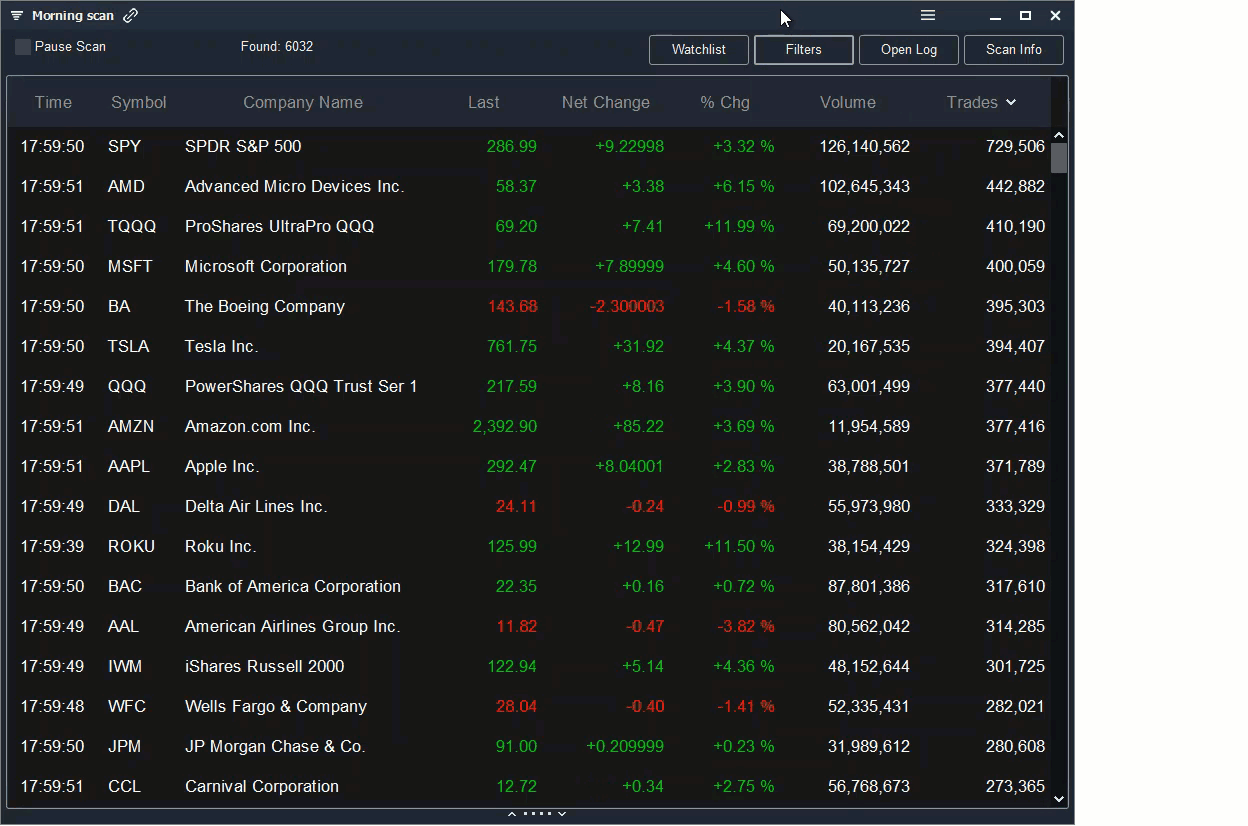The image size is (1248, 826).
Task: Click the Scan Info button
Action: [x=1013, y=49]
